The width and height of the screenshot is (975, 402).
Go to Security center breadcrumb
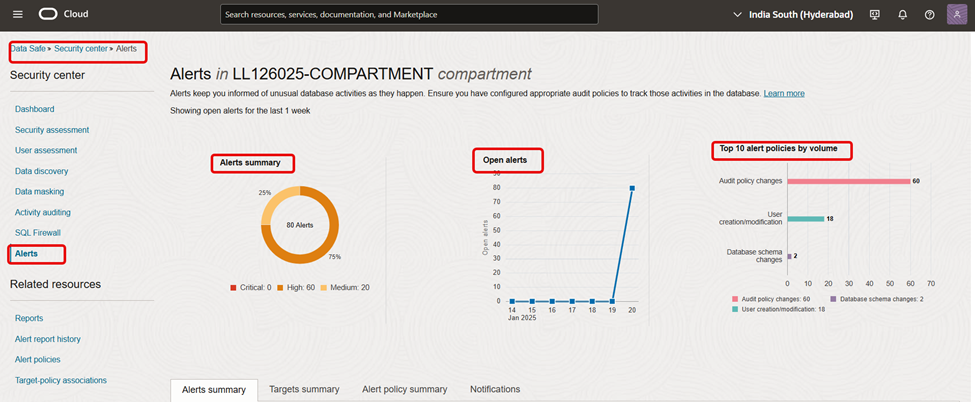tap(81, 48)
